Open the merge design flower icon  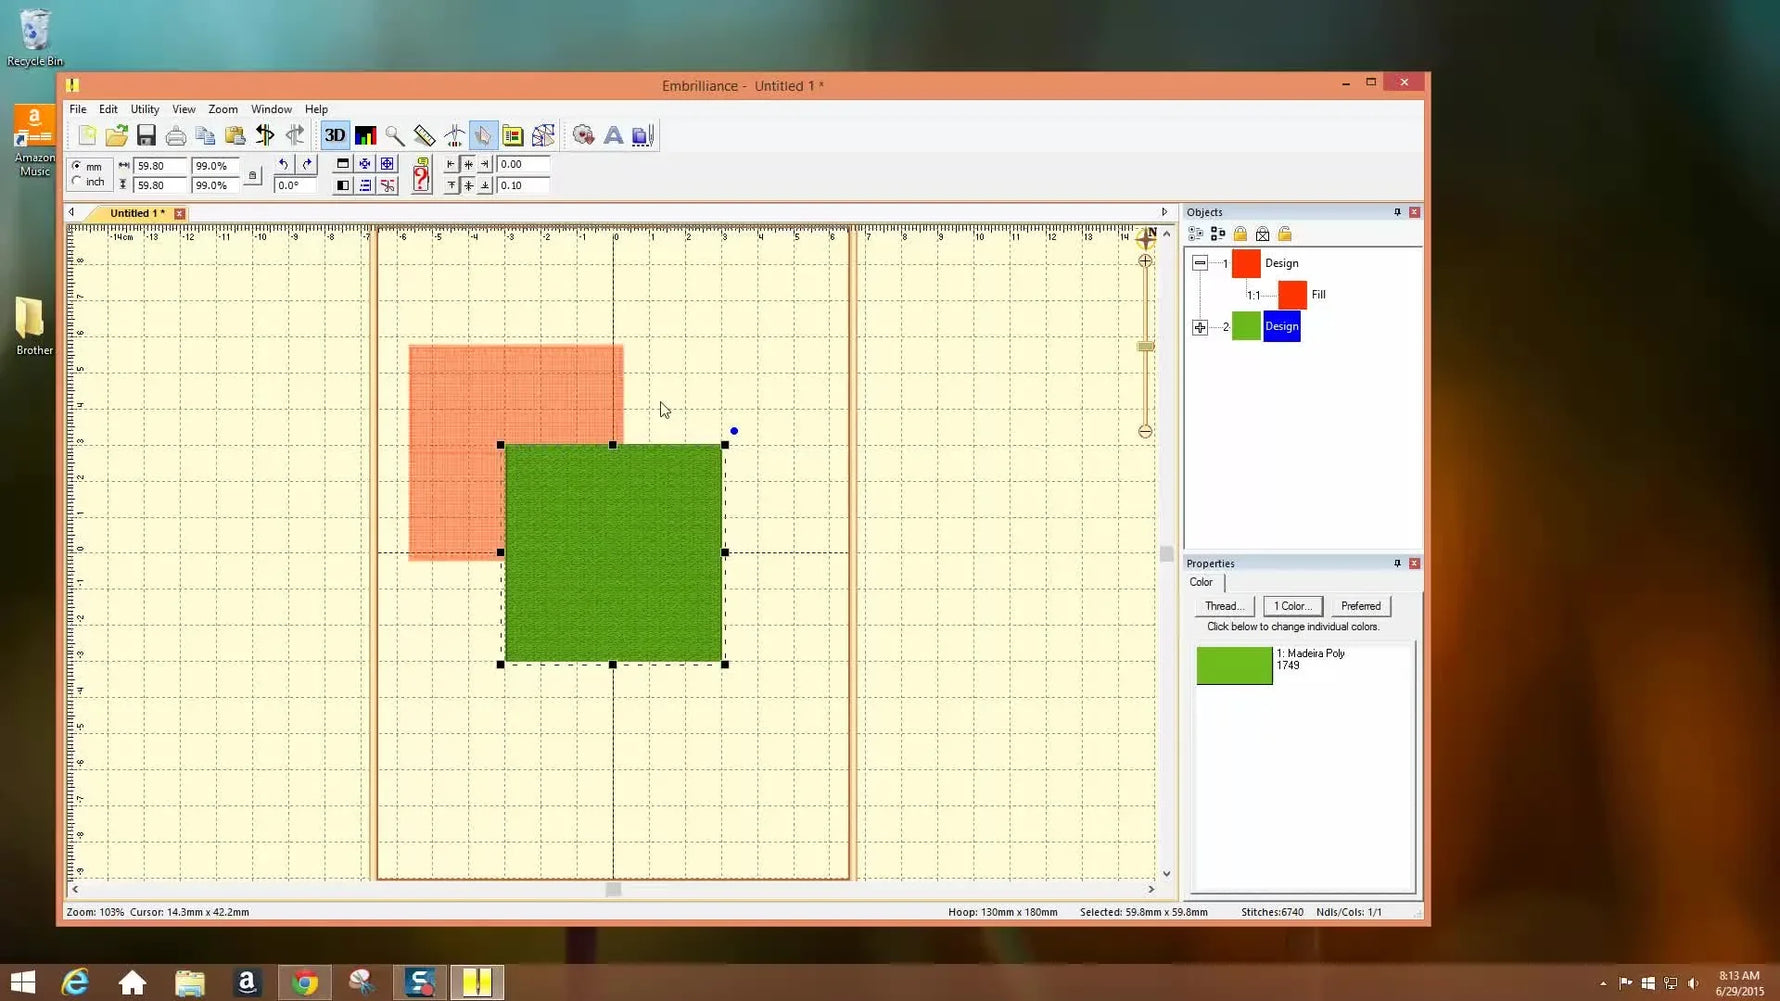pos(583,135)
